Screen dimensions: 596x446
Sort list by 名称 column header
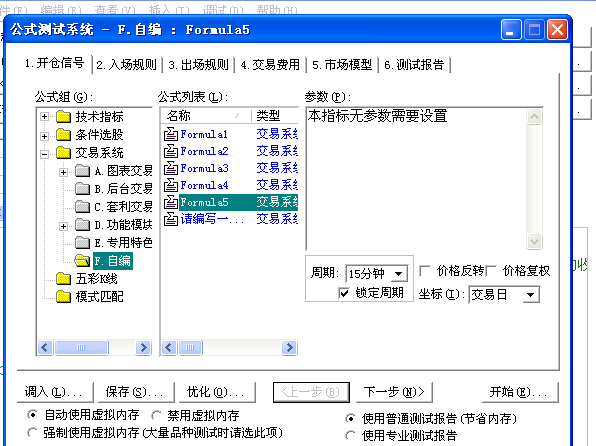point(206,116)
